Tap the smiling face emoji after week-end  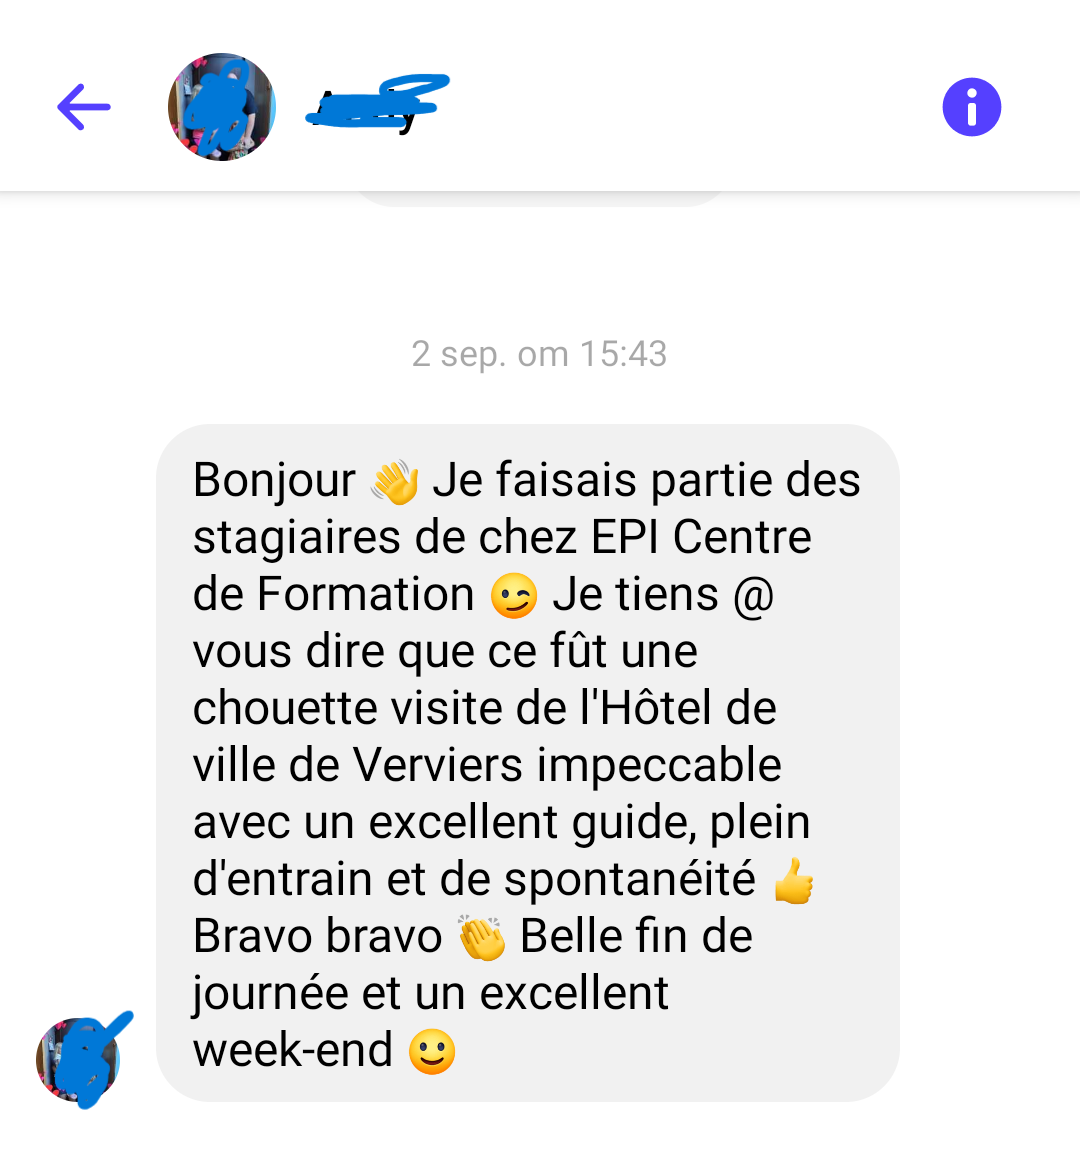pos(432,1051)
